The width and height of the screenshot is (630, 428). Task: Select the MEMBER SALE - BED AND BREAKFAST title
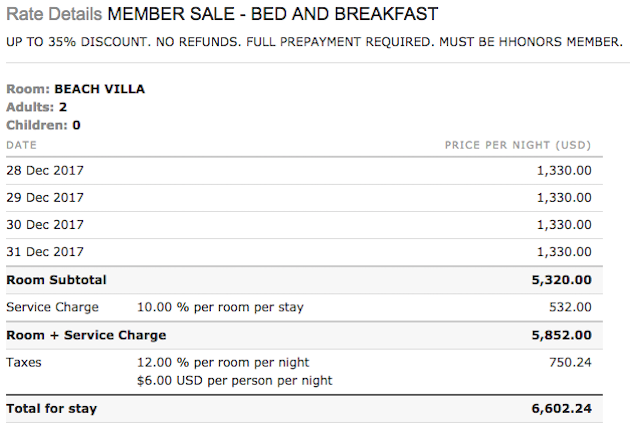coord(273,14)
